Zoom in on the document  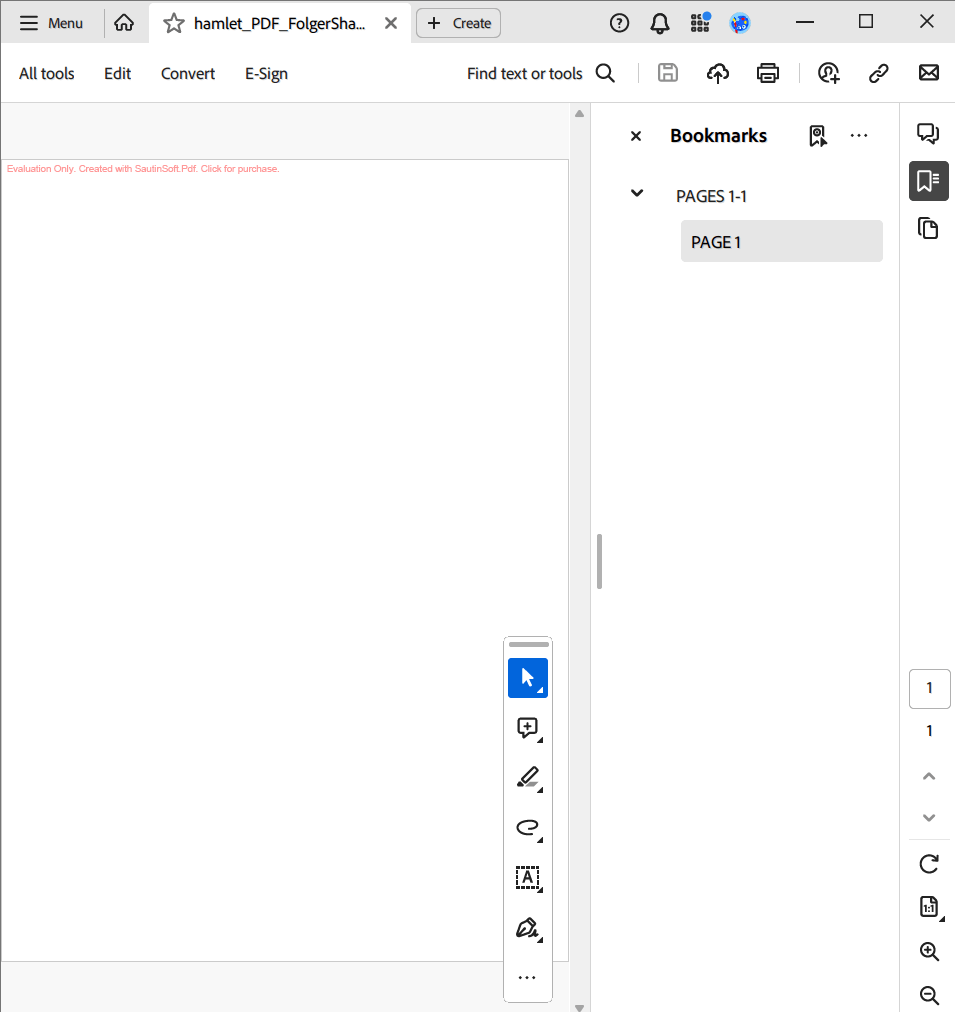coord(928,951)
